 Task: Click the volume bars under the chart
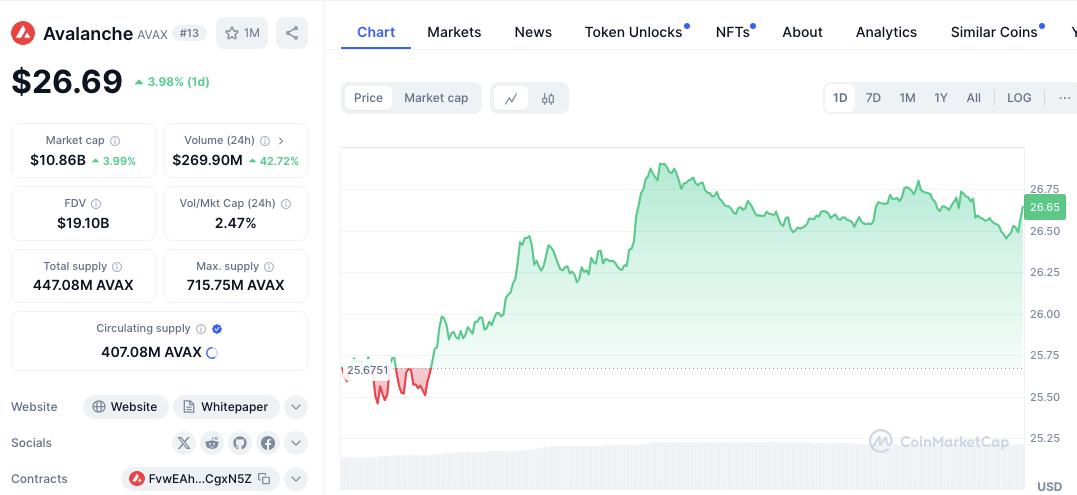[682, 467]
